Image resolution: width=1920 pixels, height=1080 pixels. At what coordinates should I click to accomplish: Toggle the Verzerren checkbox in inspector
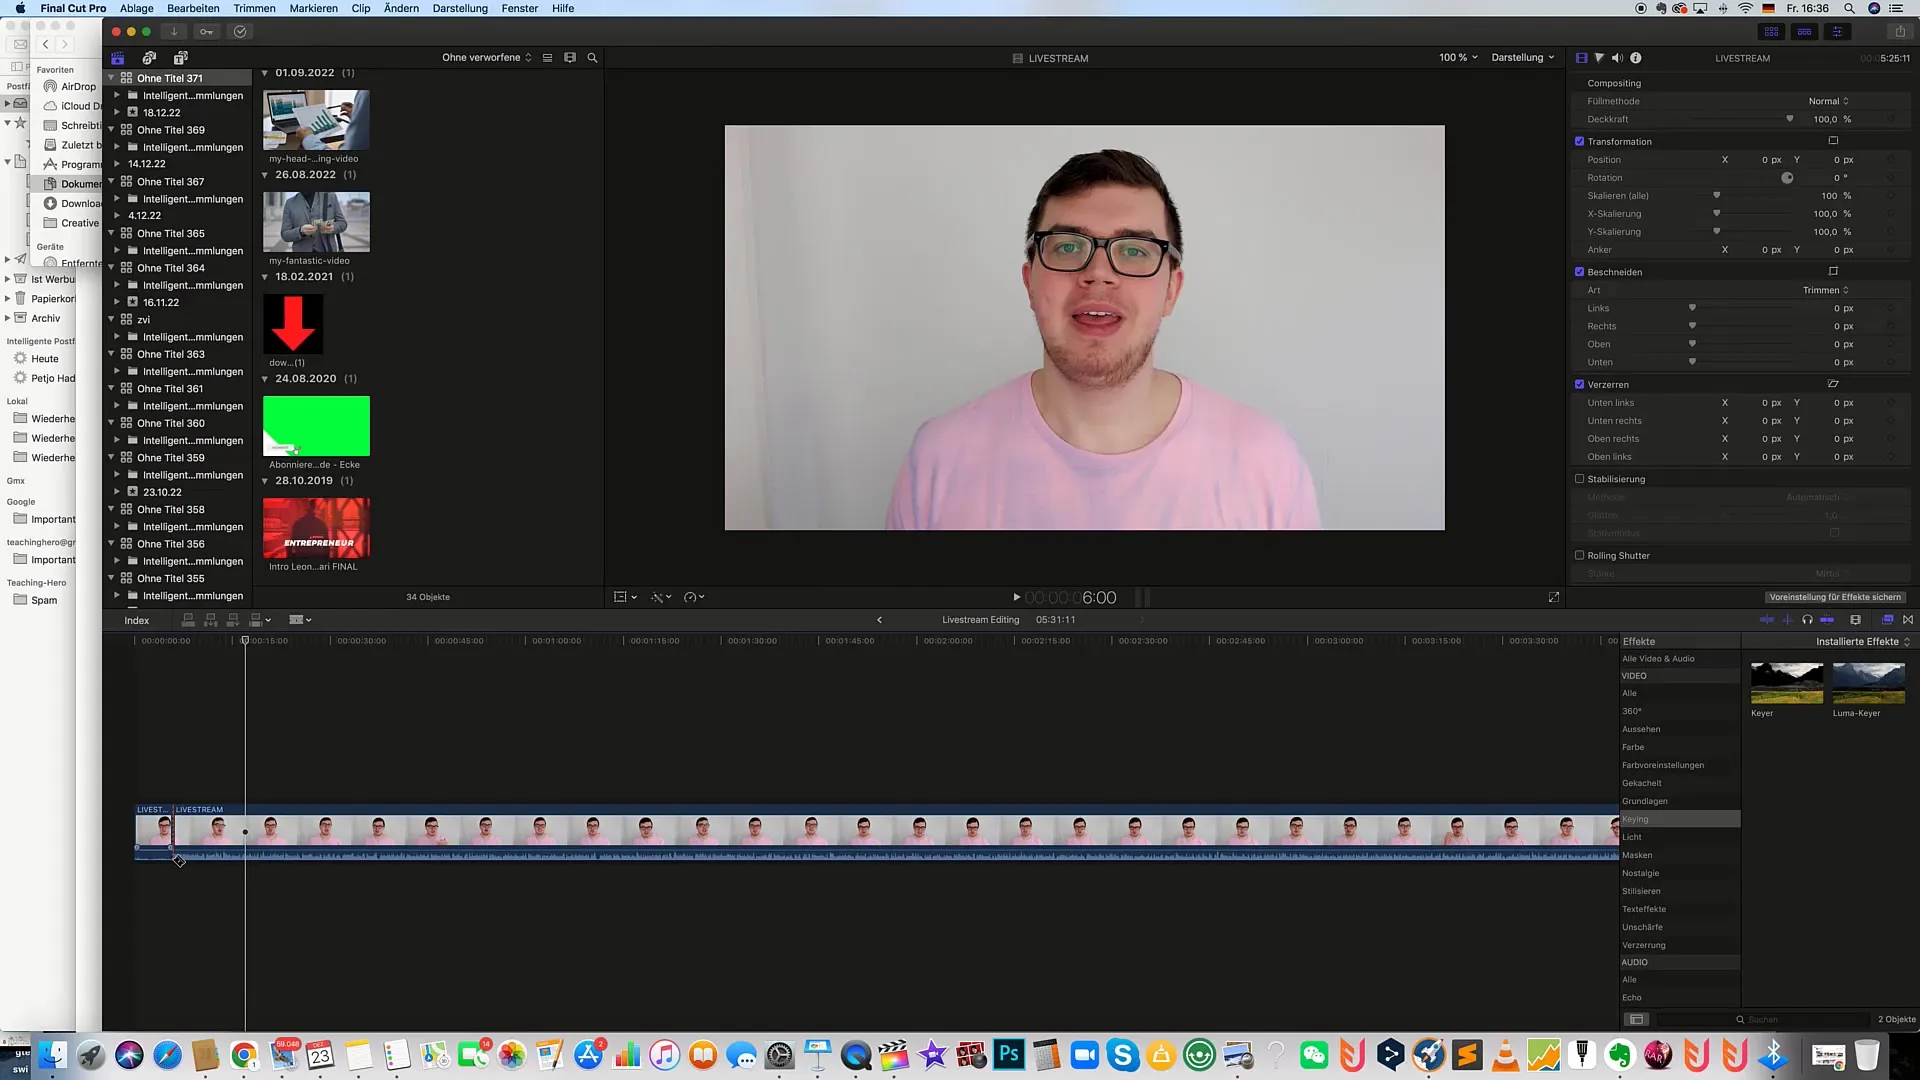click(1580, 384)
